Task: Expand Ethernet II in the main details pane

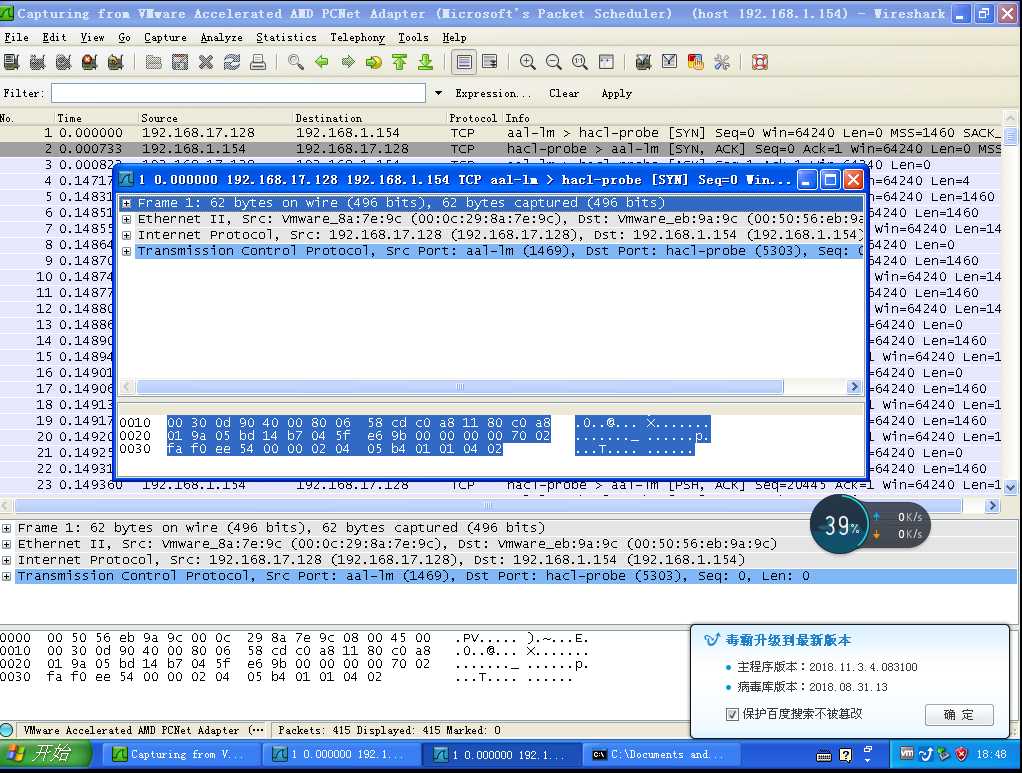Action: (x=7, y=544)
